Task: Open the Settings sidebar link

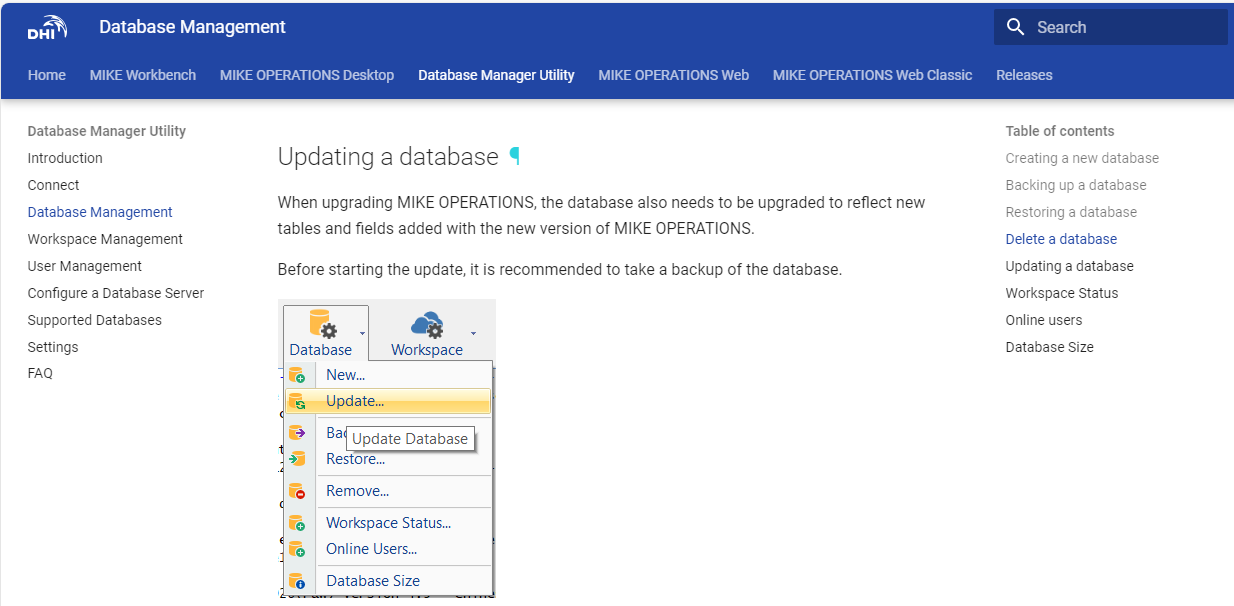Action: point(53,347)
